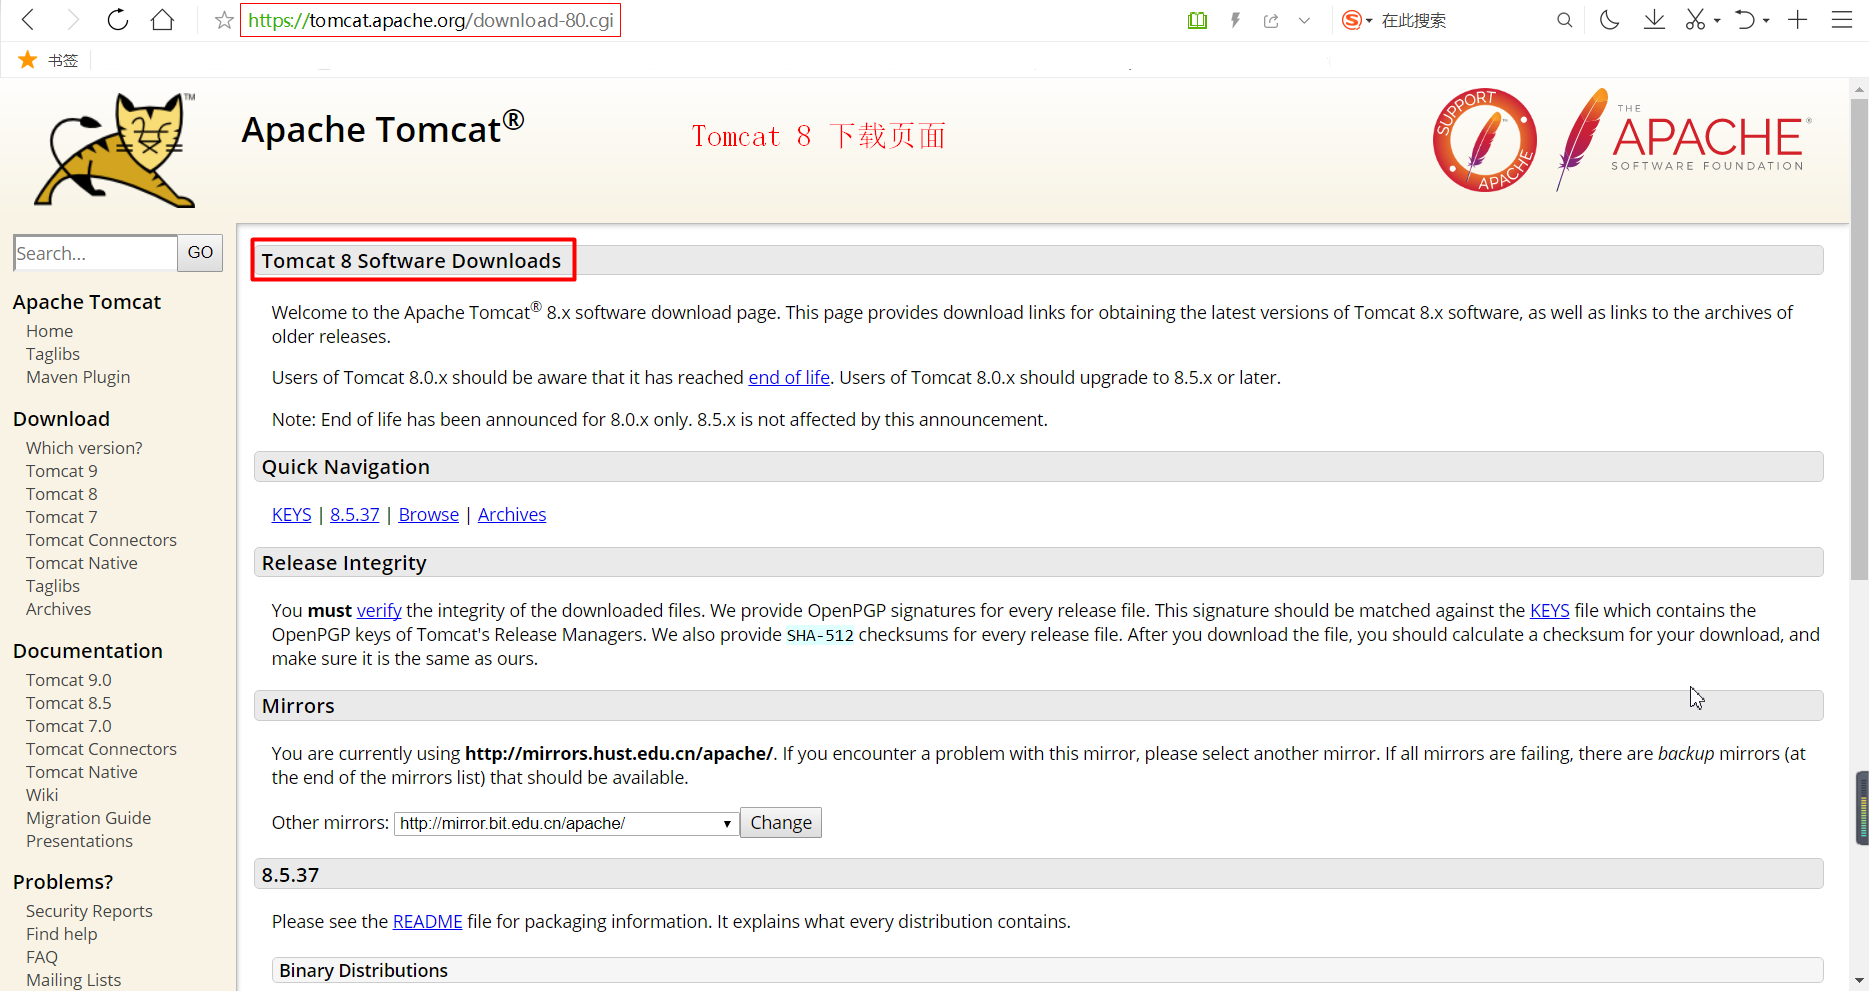
Task: Click the Browse quick link
Action: point(429,514)
